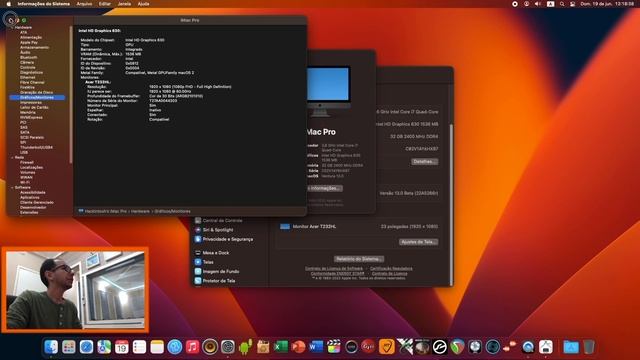Click Mais Informações... button in About window

(x=324, y=188)
